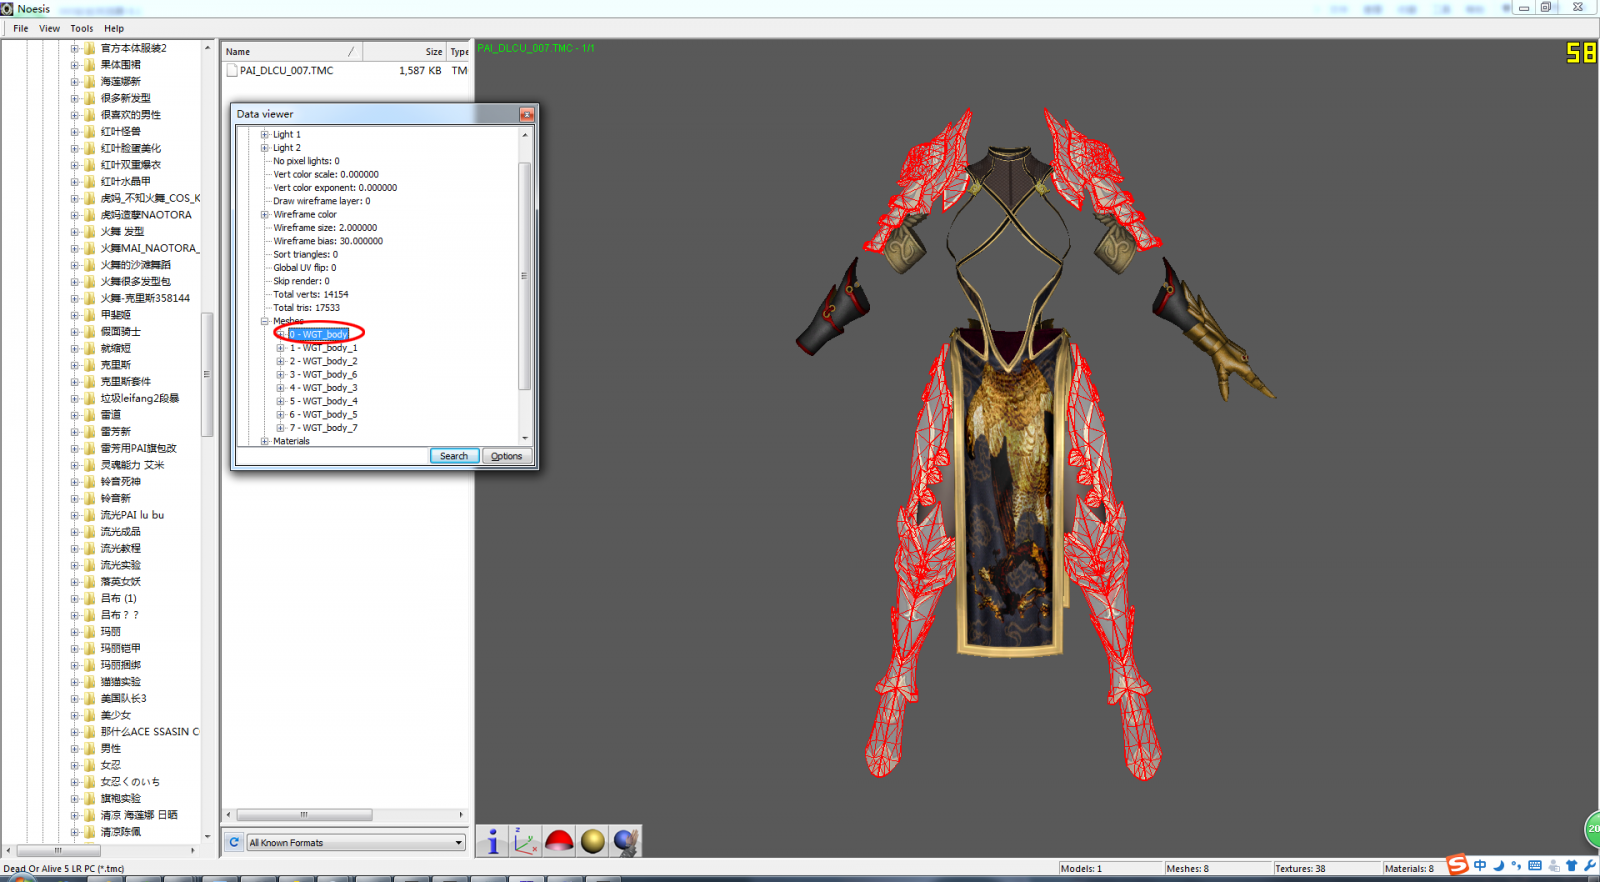Close the Data viewer dialog
Viewport: 1600px width, 882px height.
coord(526,115)
